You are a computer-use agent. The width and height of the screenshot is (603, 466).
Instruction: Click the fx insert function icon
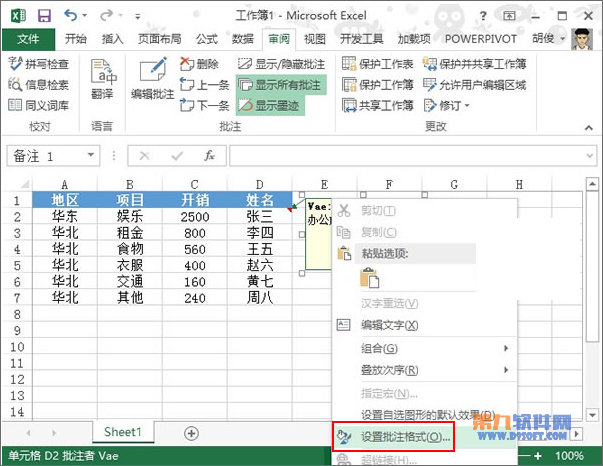(x=209, y=156)
